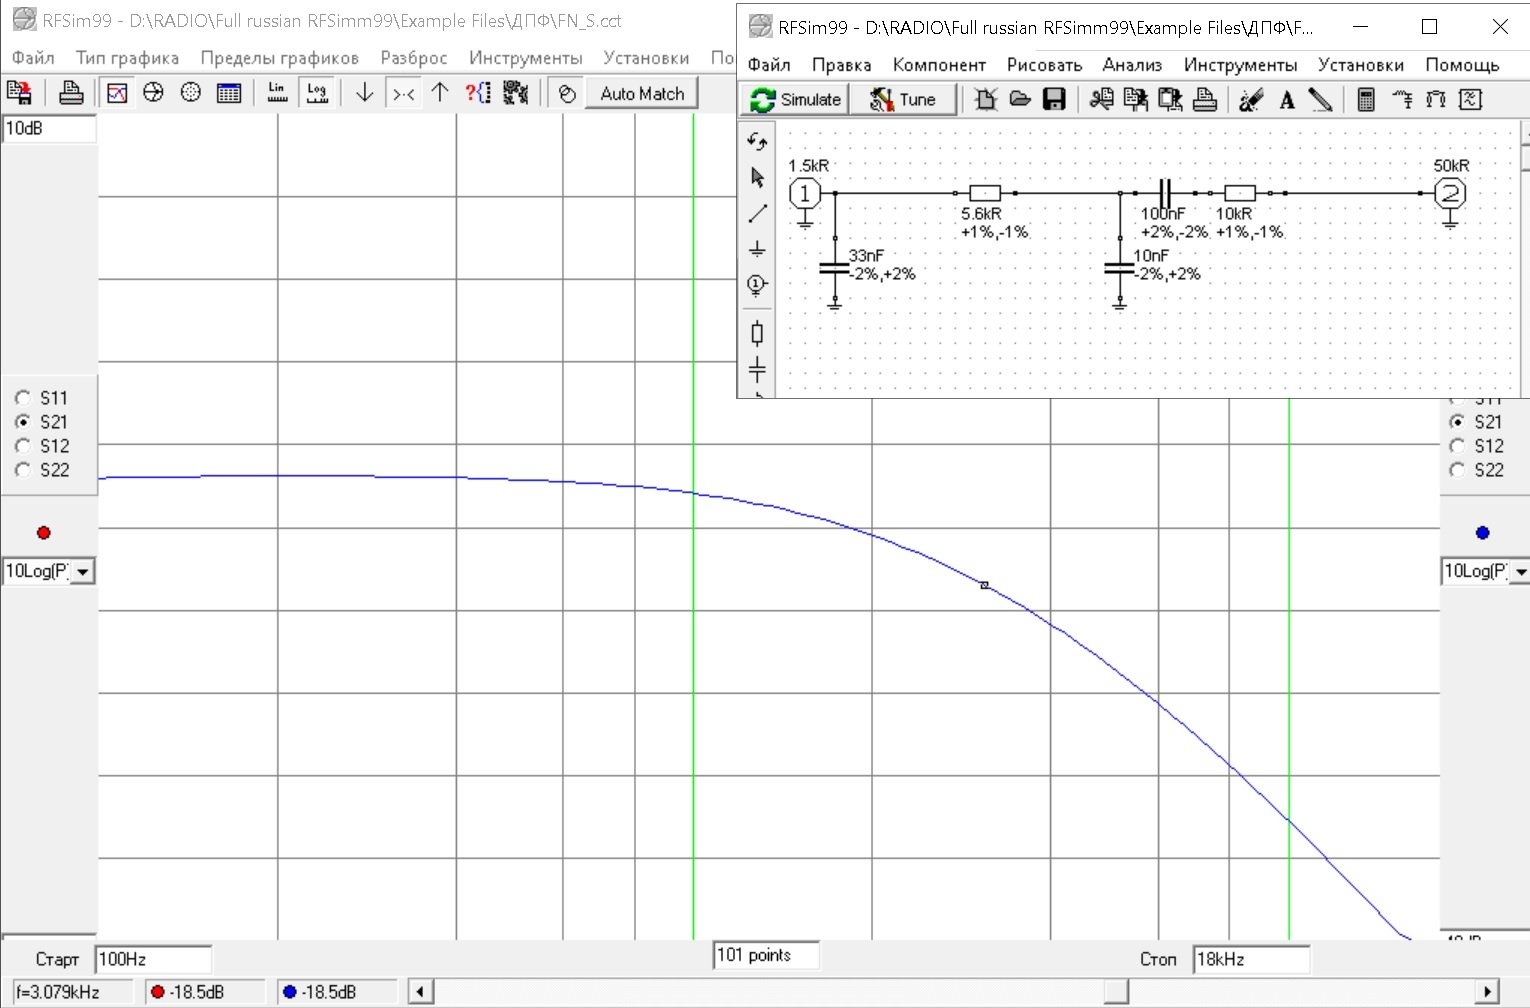
Task: Open the Разброс menu
Action: tap(414, 58)
